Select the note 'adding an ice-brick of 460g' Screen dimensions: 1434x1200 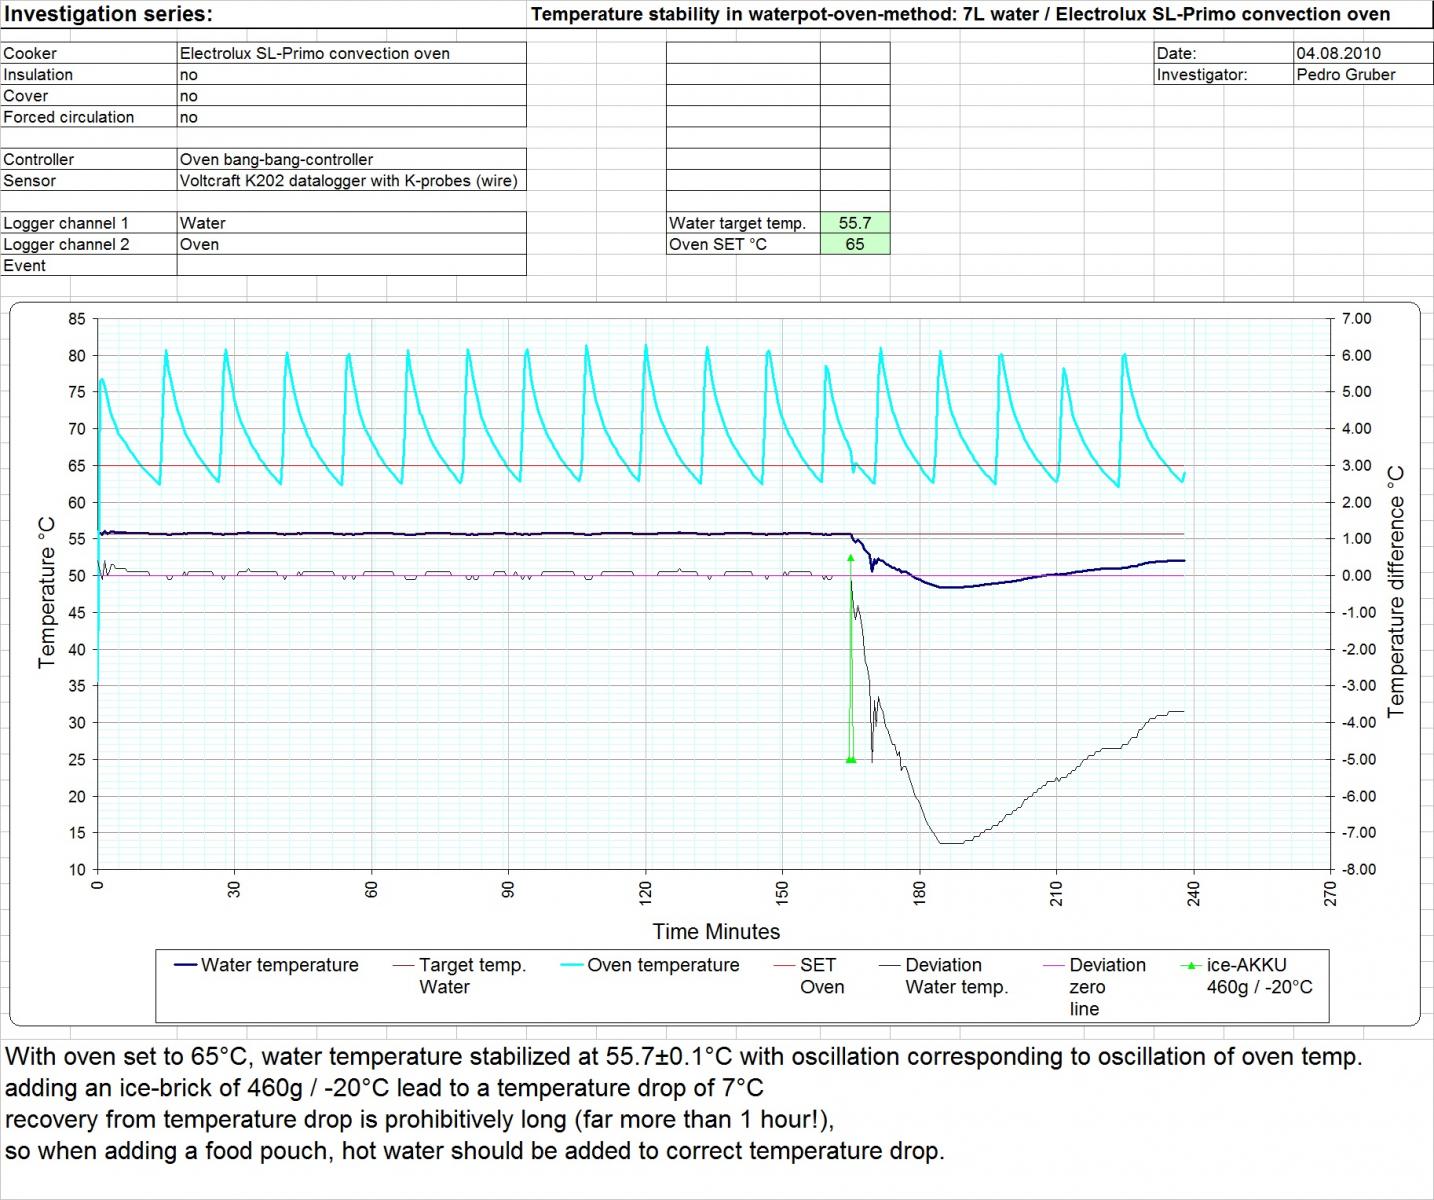(384, 1088)
